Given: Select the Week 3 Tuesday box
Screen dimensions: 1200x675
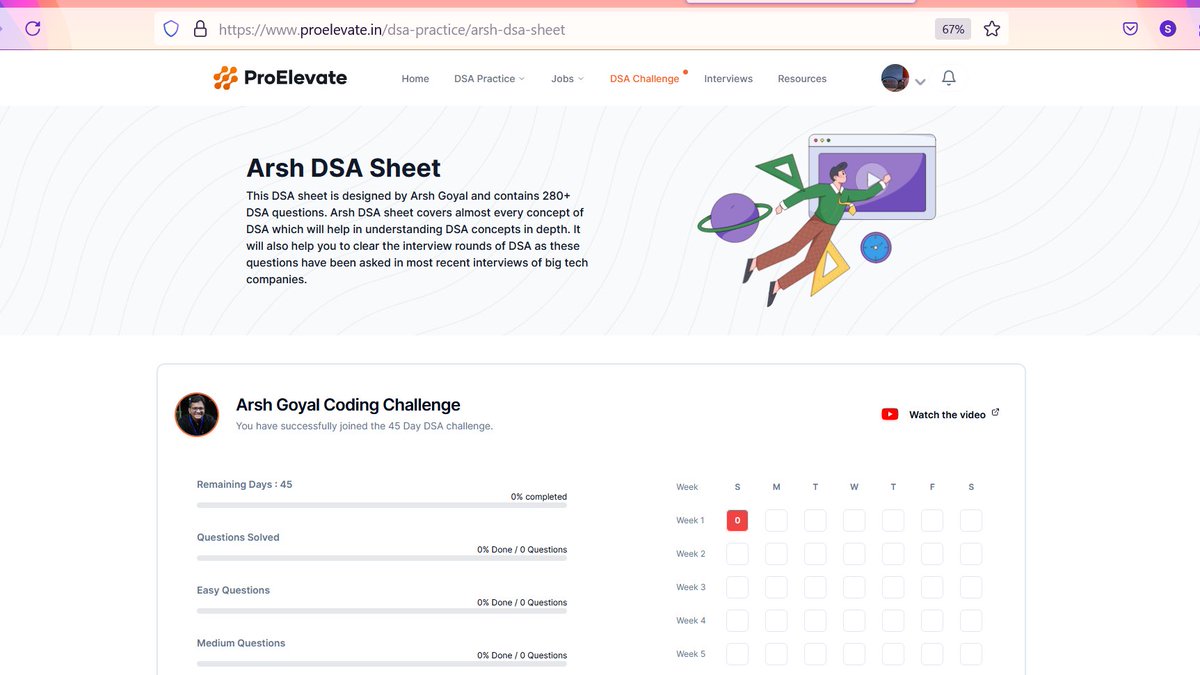Looking at the screenshot, I should point(815,587).
